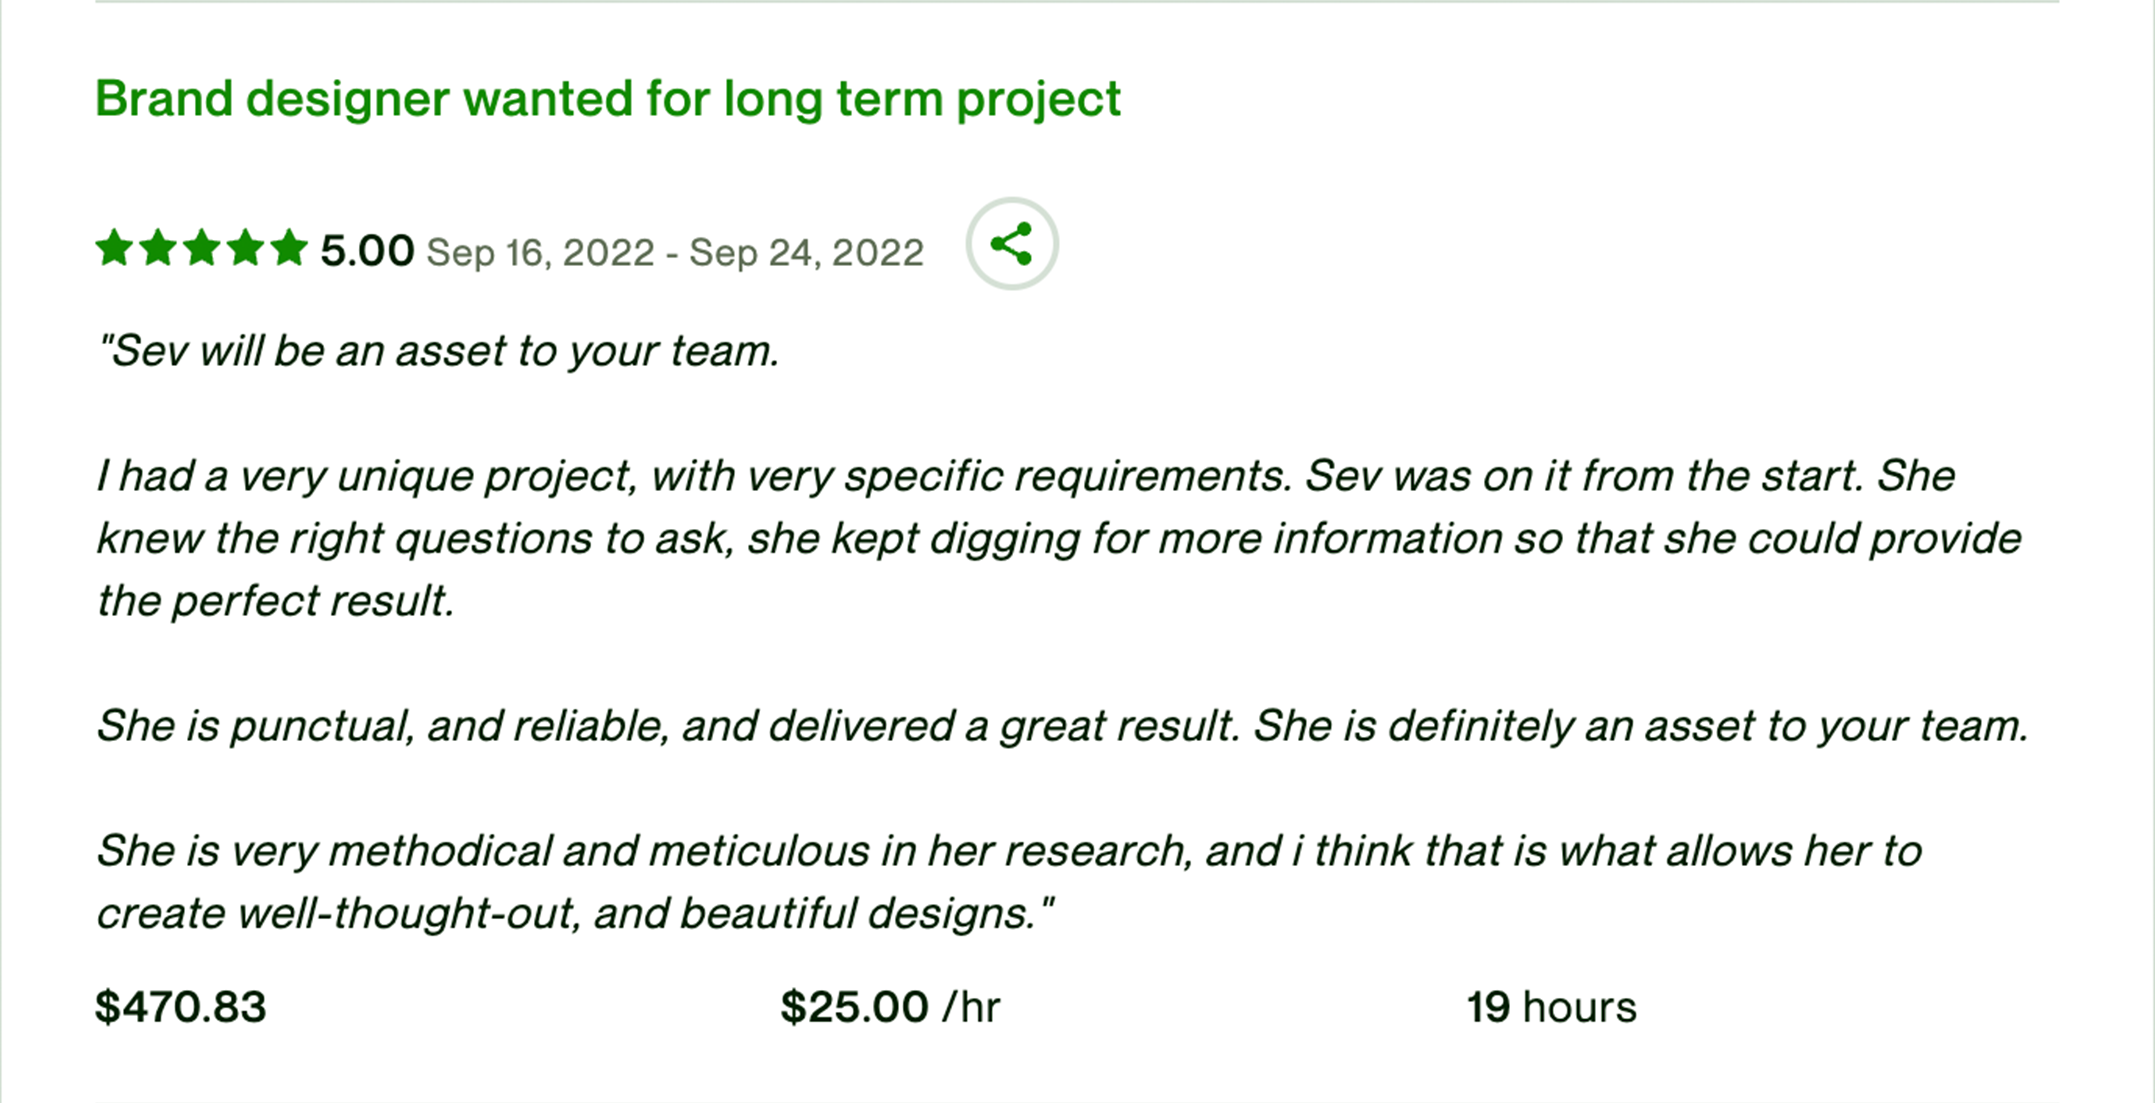Click the second green rating star
The height and width of the screenshot is (1103, 2155).
coord(158,247)
